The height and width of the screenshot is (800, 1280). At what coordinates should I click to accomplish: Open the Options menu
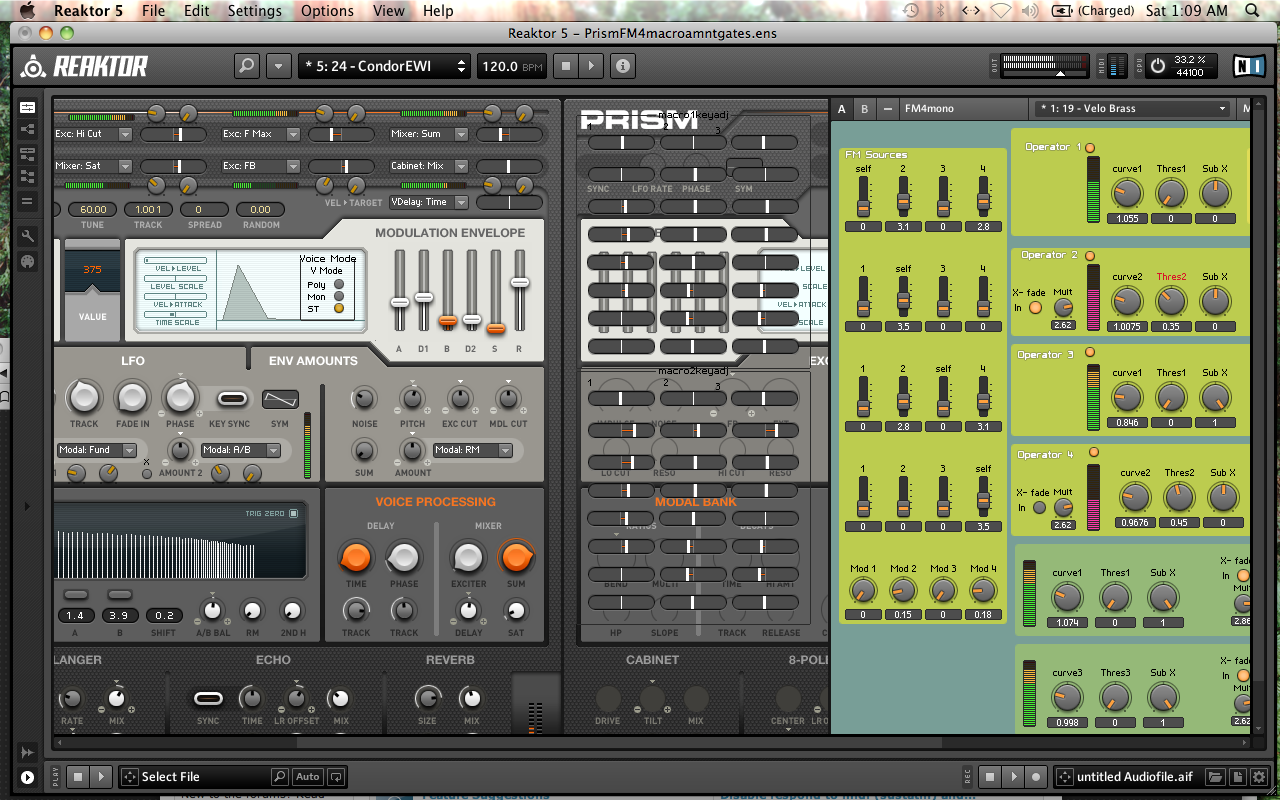click(x=327, y=11)
